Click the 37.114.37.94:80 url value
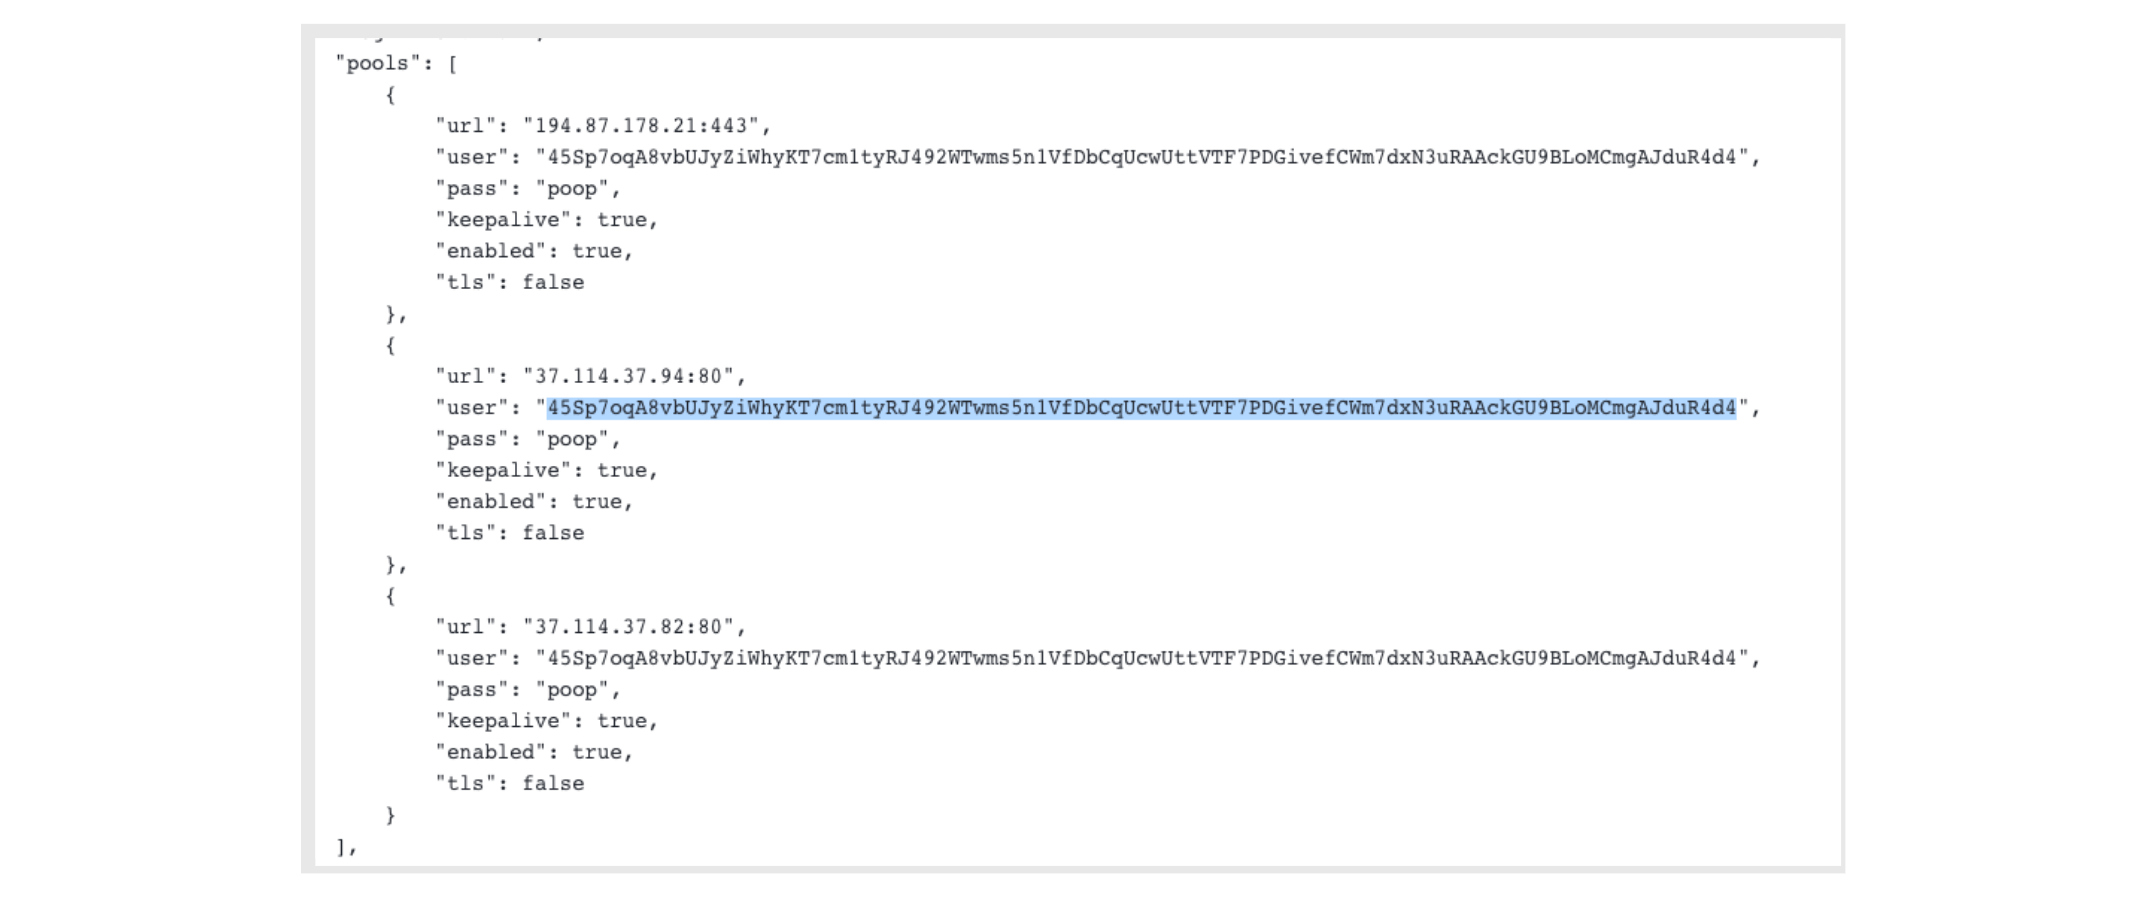 pos(628,377)
